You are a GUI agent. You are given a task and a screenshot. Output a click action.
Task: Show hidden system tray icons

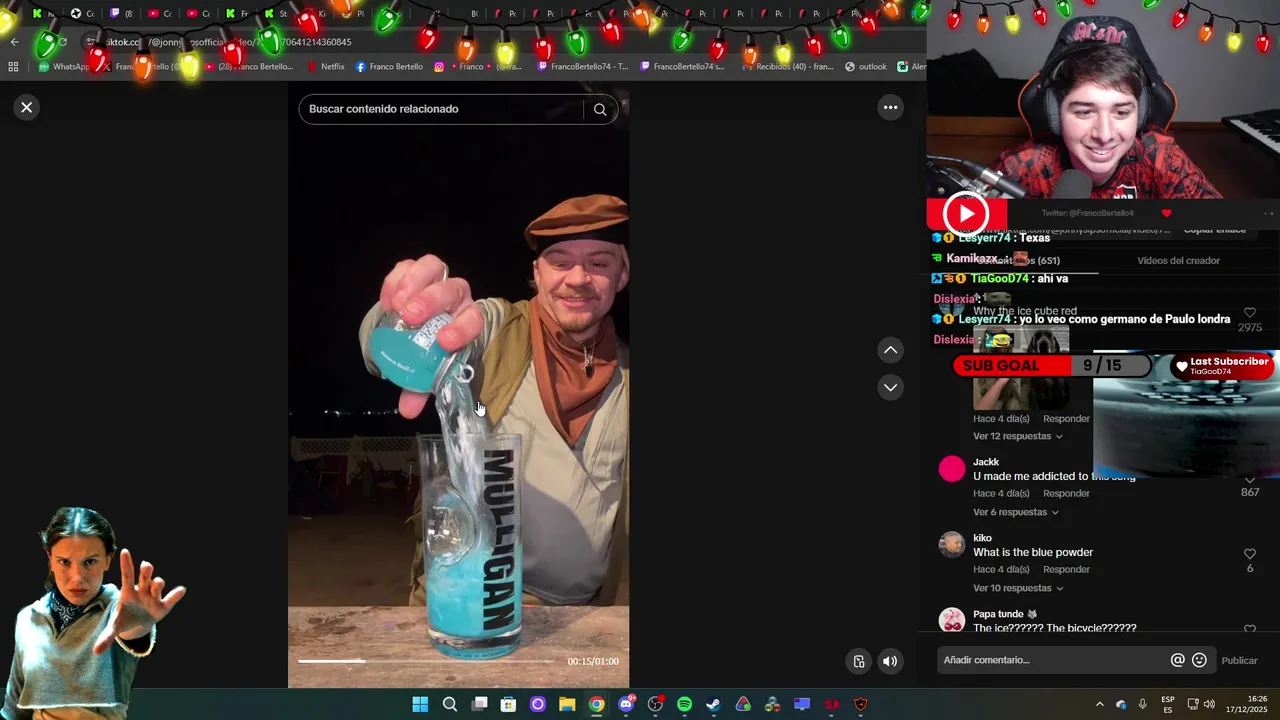pyautogui.click(x=1099, y=704)
